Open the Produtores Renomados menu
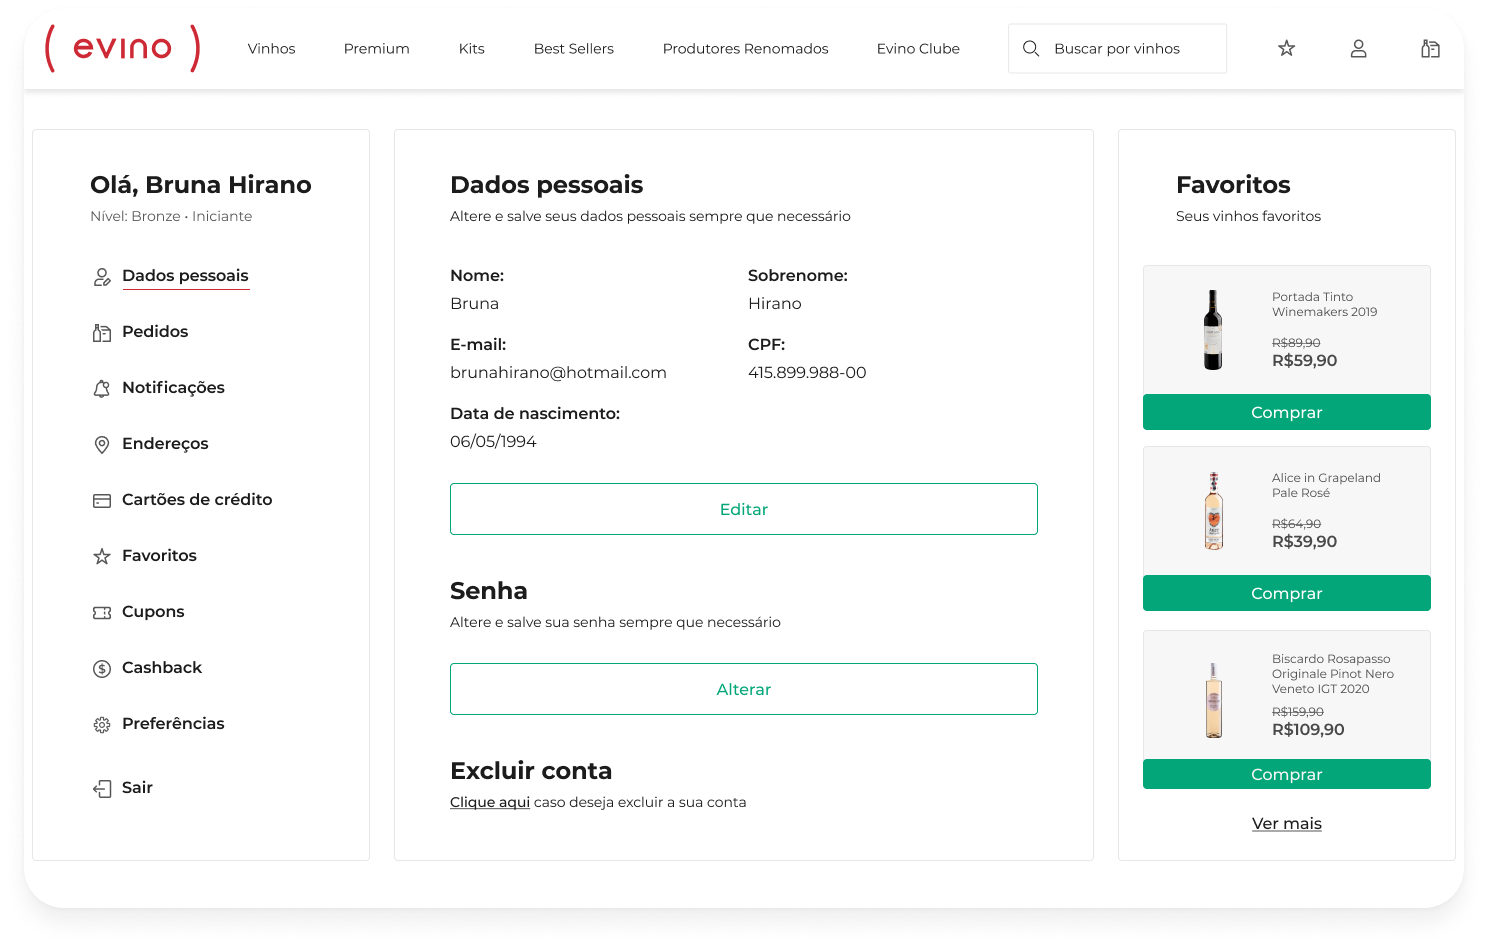Image resolution: width=1488 pixels, height=948 pixels. pos(746,48)
